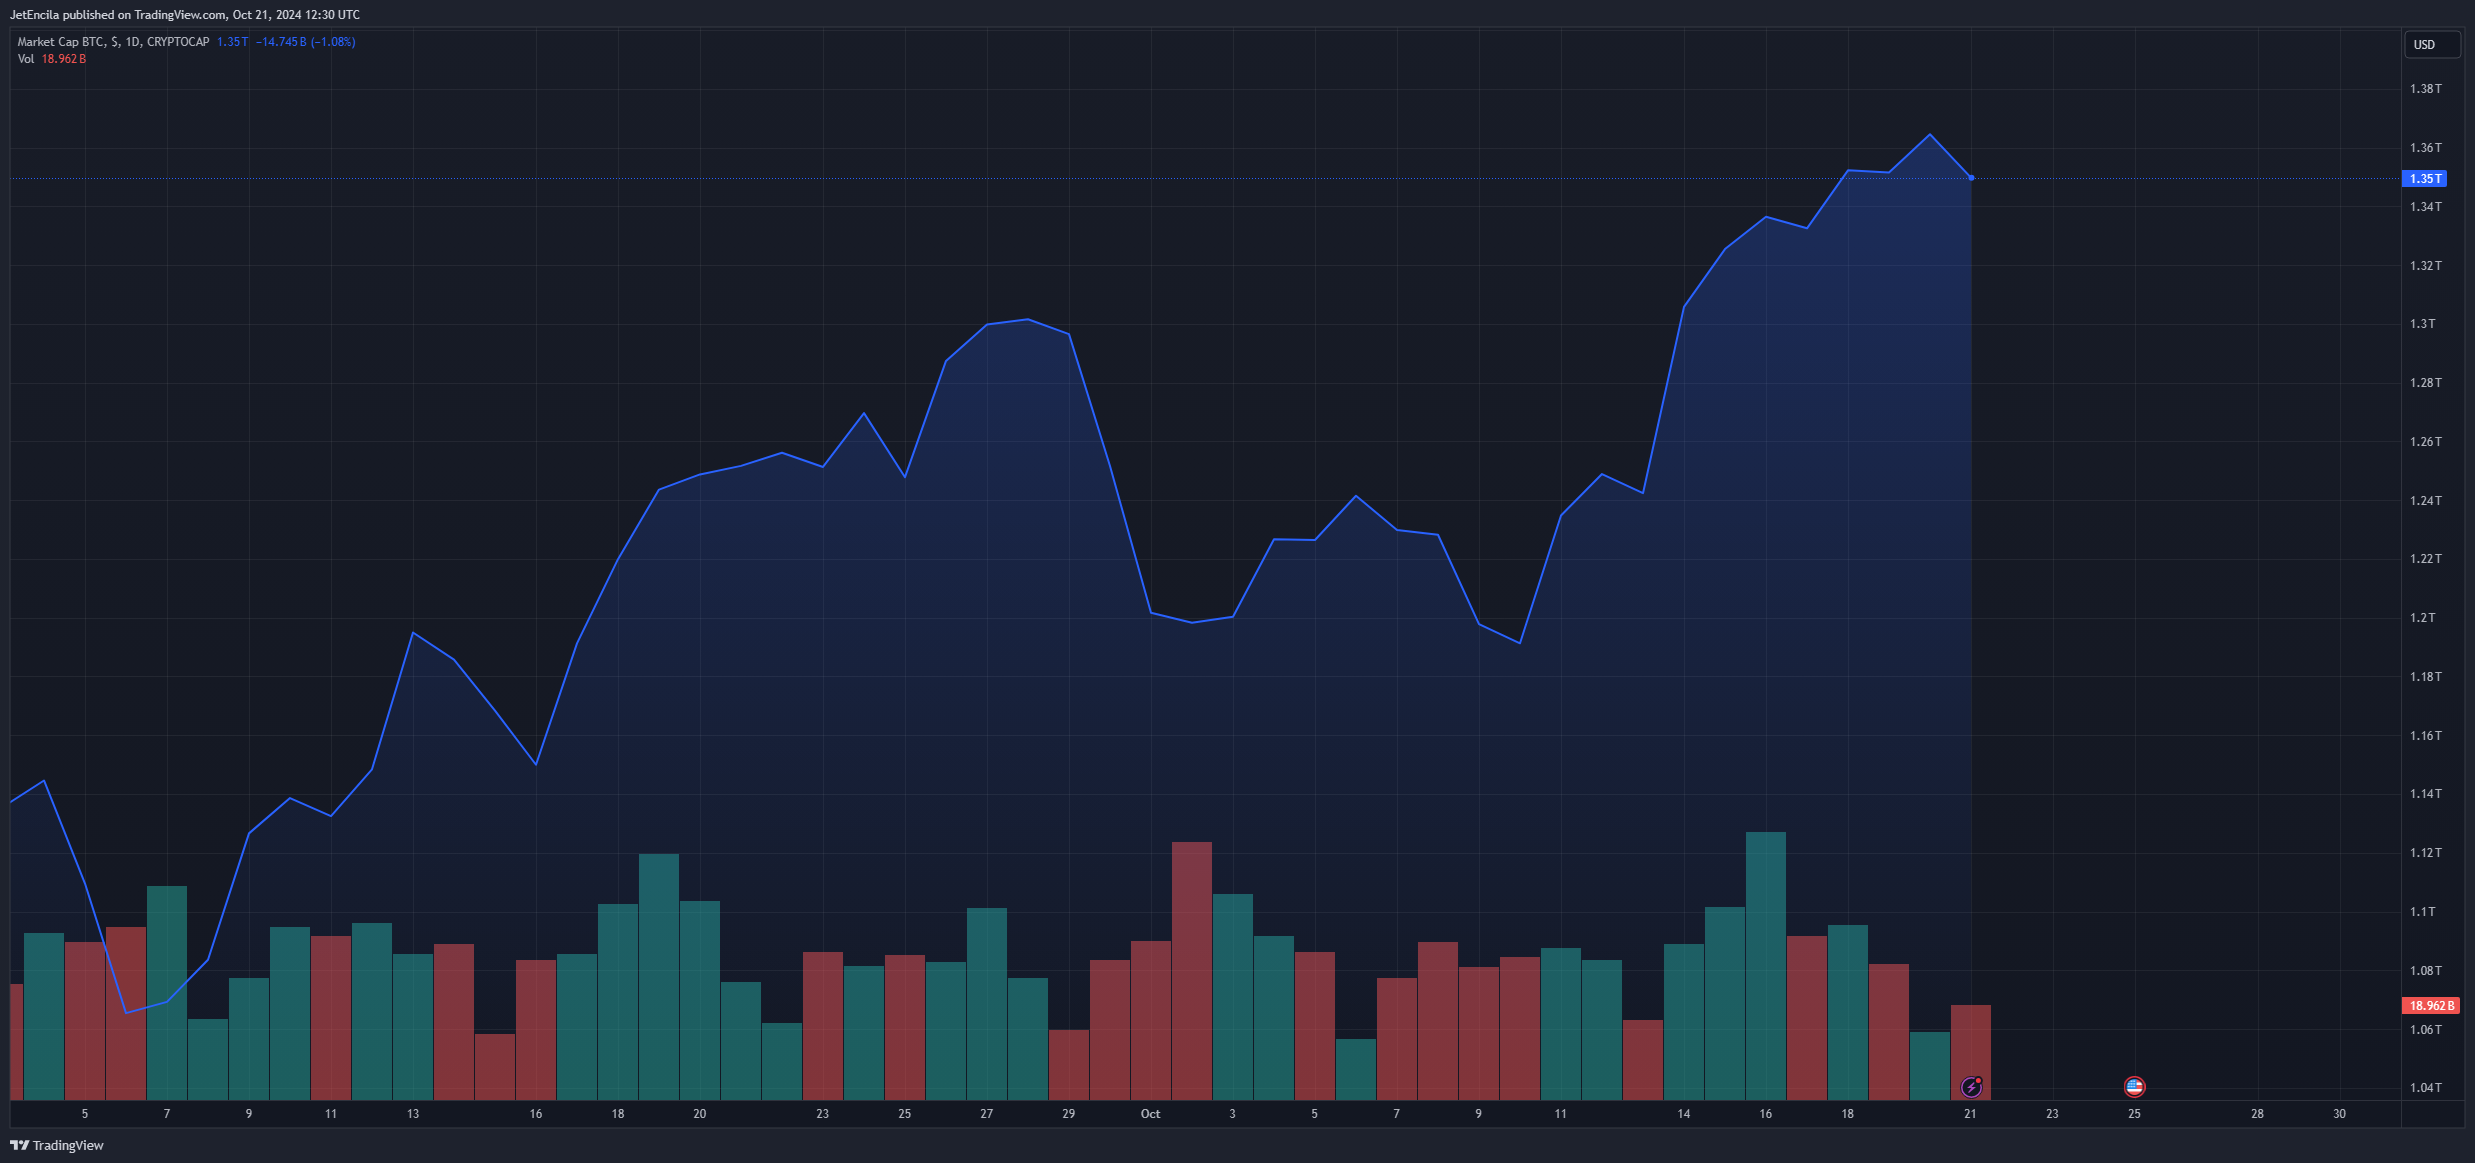
Task: Click the Vol indicator legend label
Action: pos(26,59)
